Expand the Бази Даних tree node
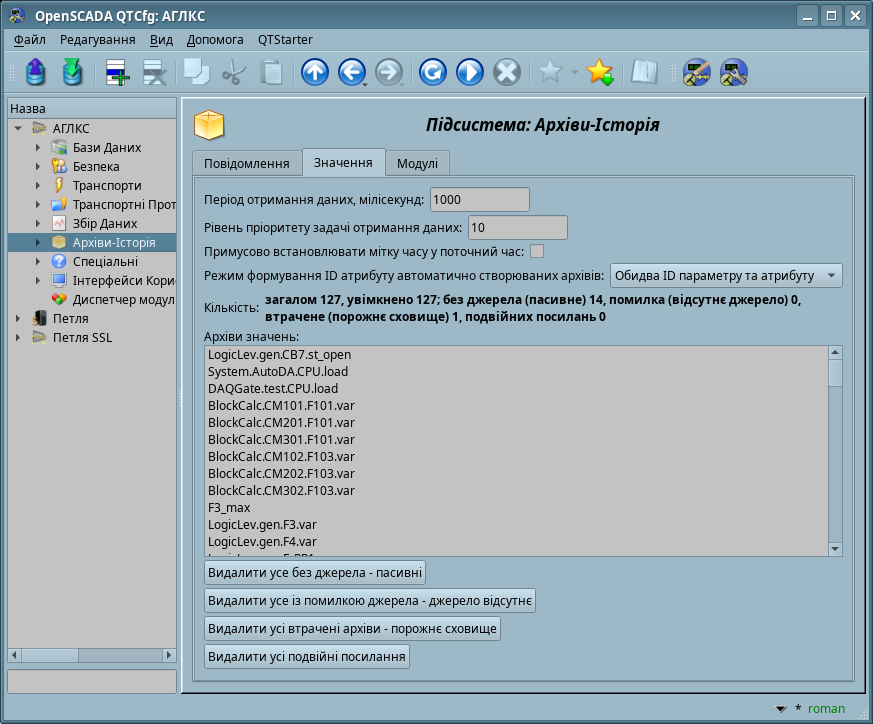 pos(38,148)
